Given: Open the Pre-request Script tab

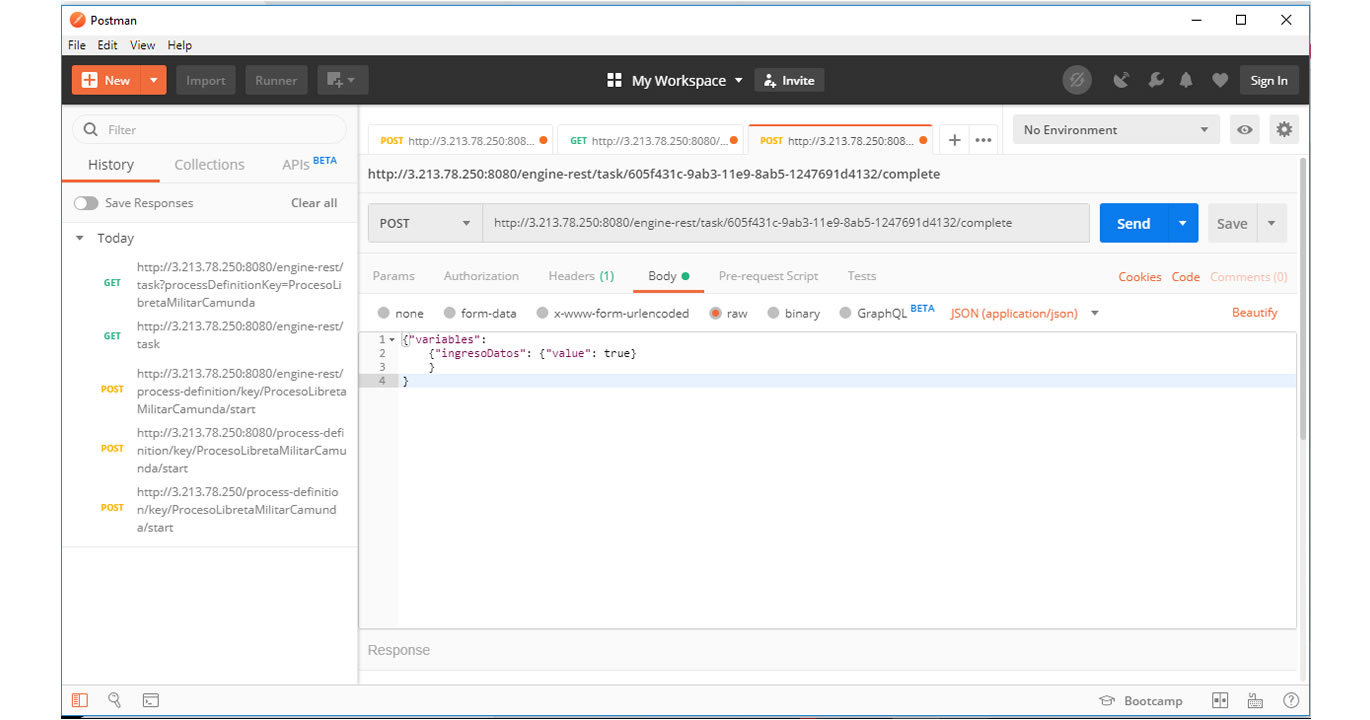Looking at the screenshot, I should pyautogui.click(x=768, y=276).
